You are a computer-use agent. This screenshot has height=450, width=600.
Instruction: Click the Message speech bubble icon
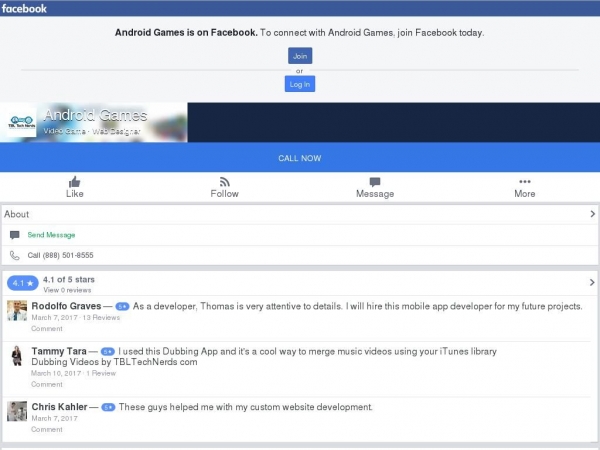pos(375,182)
